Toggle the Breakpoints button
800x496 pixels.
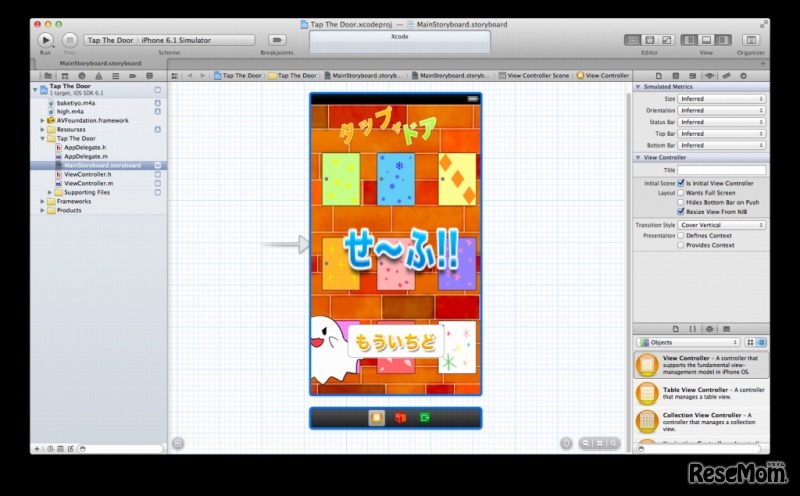pyautogui.click(x=277, y=39)
